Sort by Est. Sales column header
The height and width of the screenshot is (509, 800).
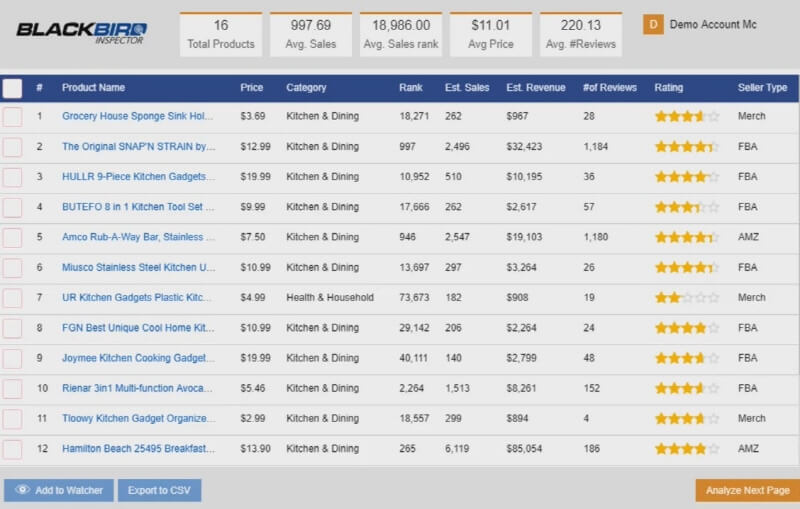point(467,87)
